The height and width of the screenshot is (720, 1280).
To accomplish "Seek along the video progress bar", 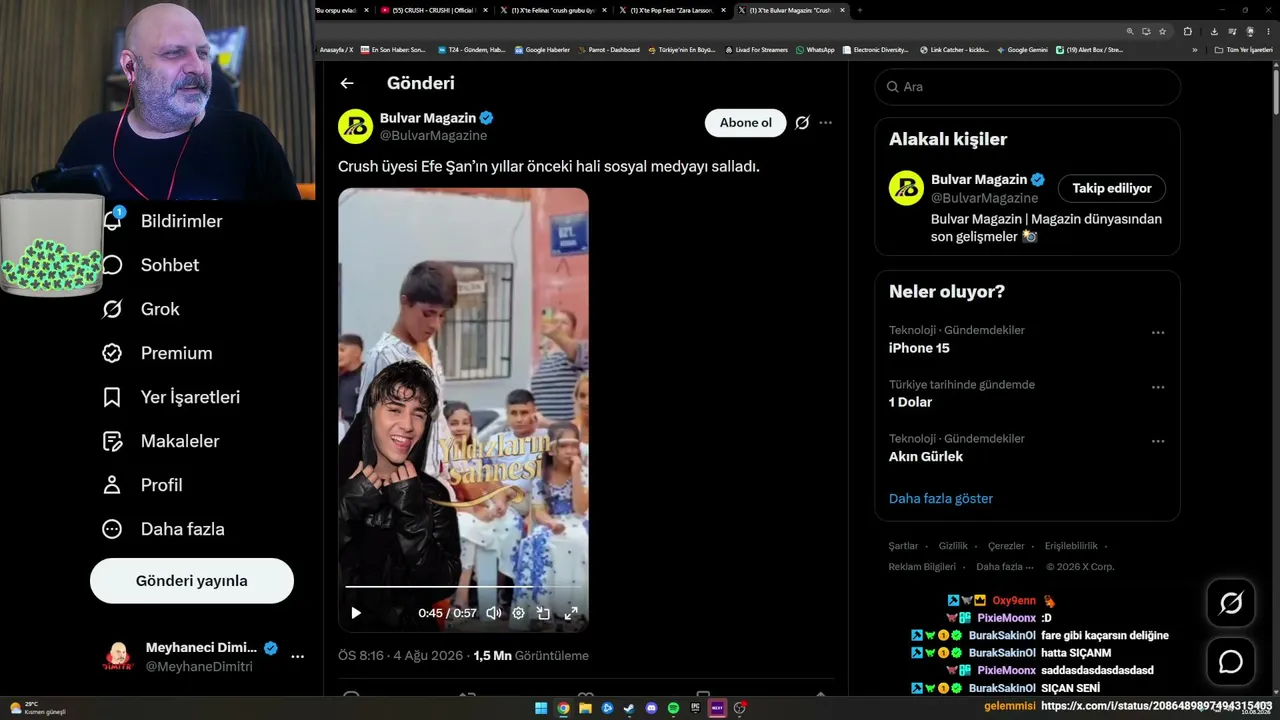I will tap(463, 587).
